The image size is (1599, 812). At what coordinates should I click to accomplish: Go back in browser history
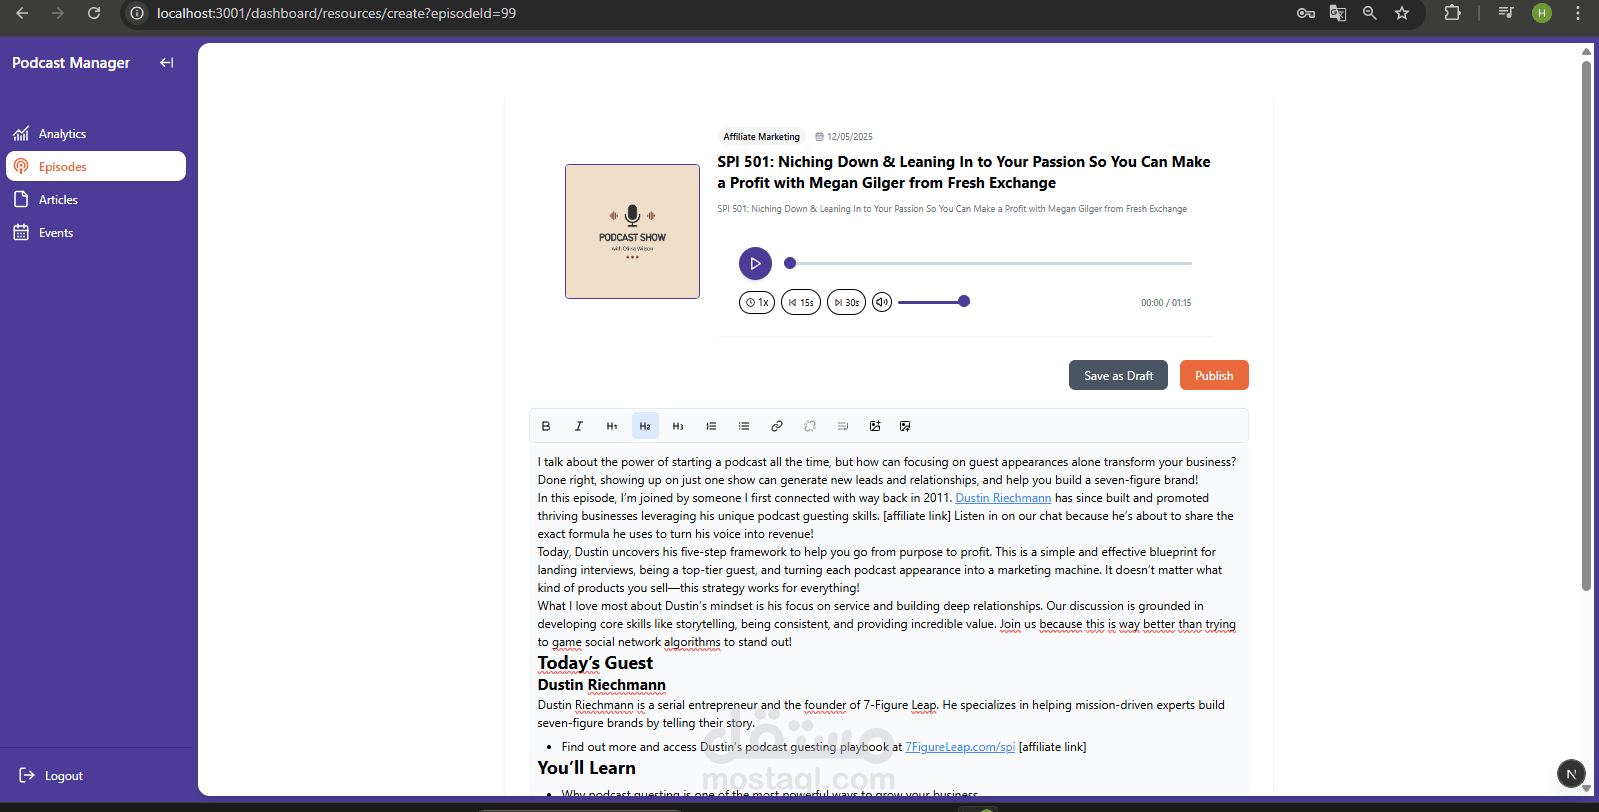pyautogui.click(x=22, y=13)
